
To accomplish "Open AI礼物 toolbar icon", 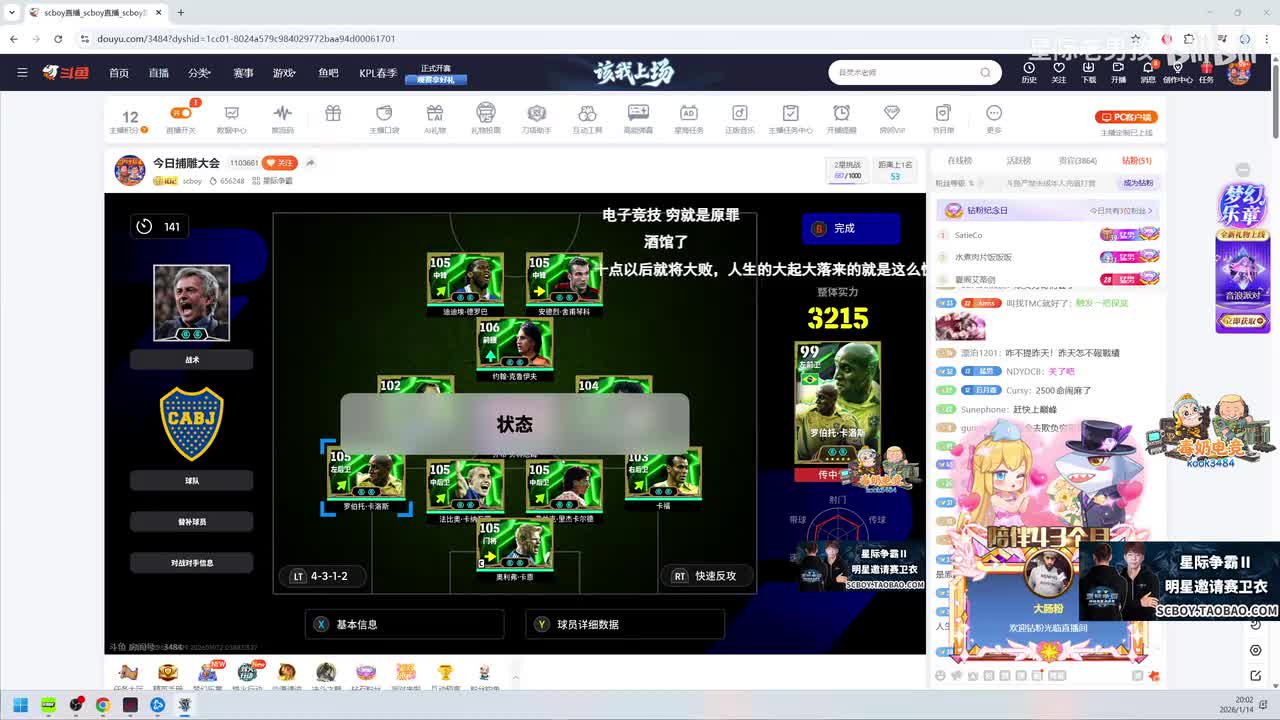I will pos(435,119).
